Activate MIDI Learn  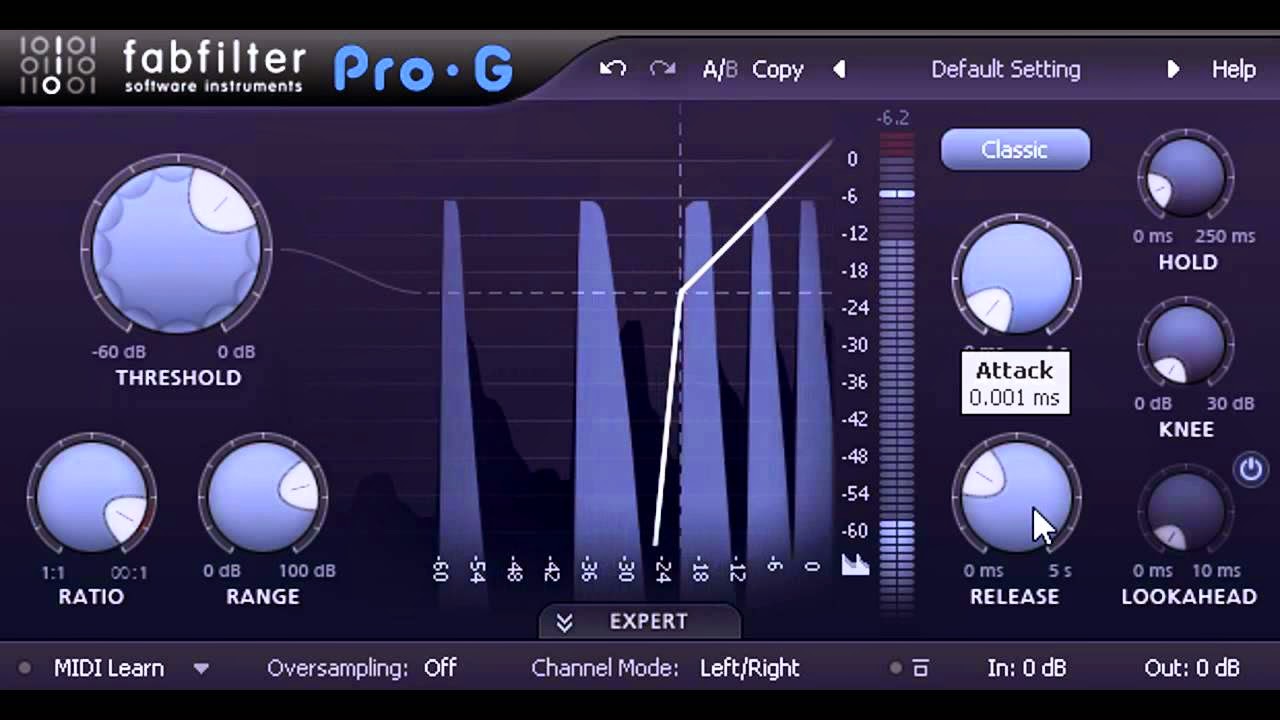click(x=109, y=668)
